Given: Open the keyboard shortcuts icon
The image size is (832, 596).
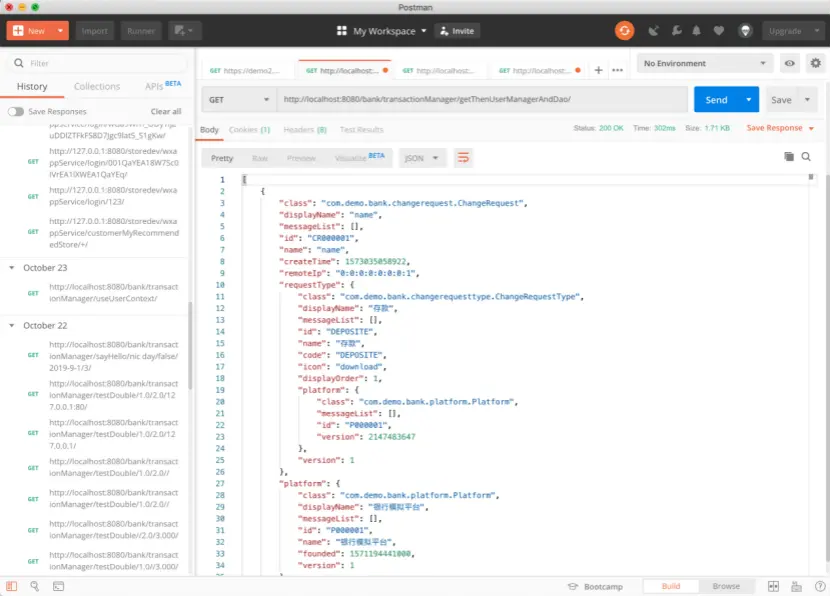Looking at the screenshot, I should click(796, 586).
